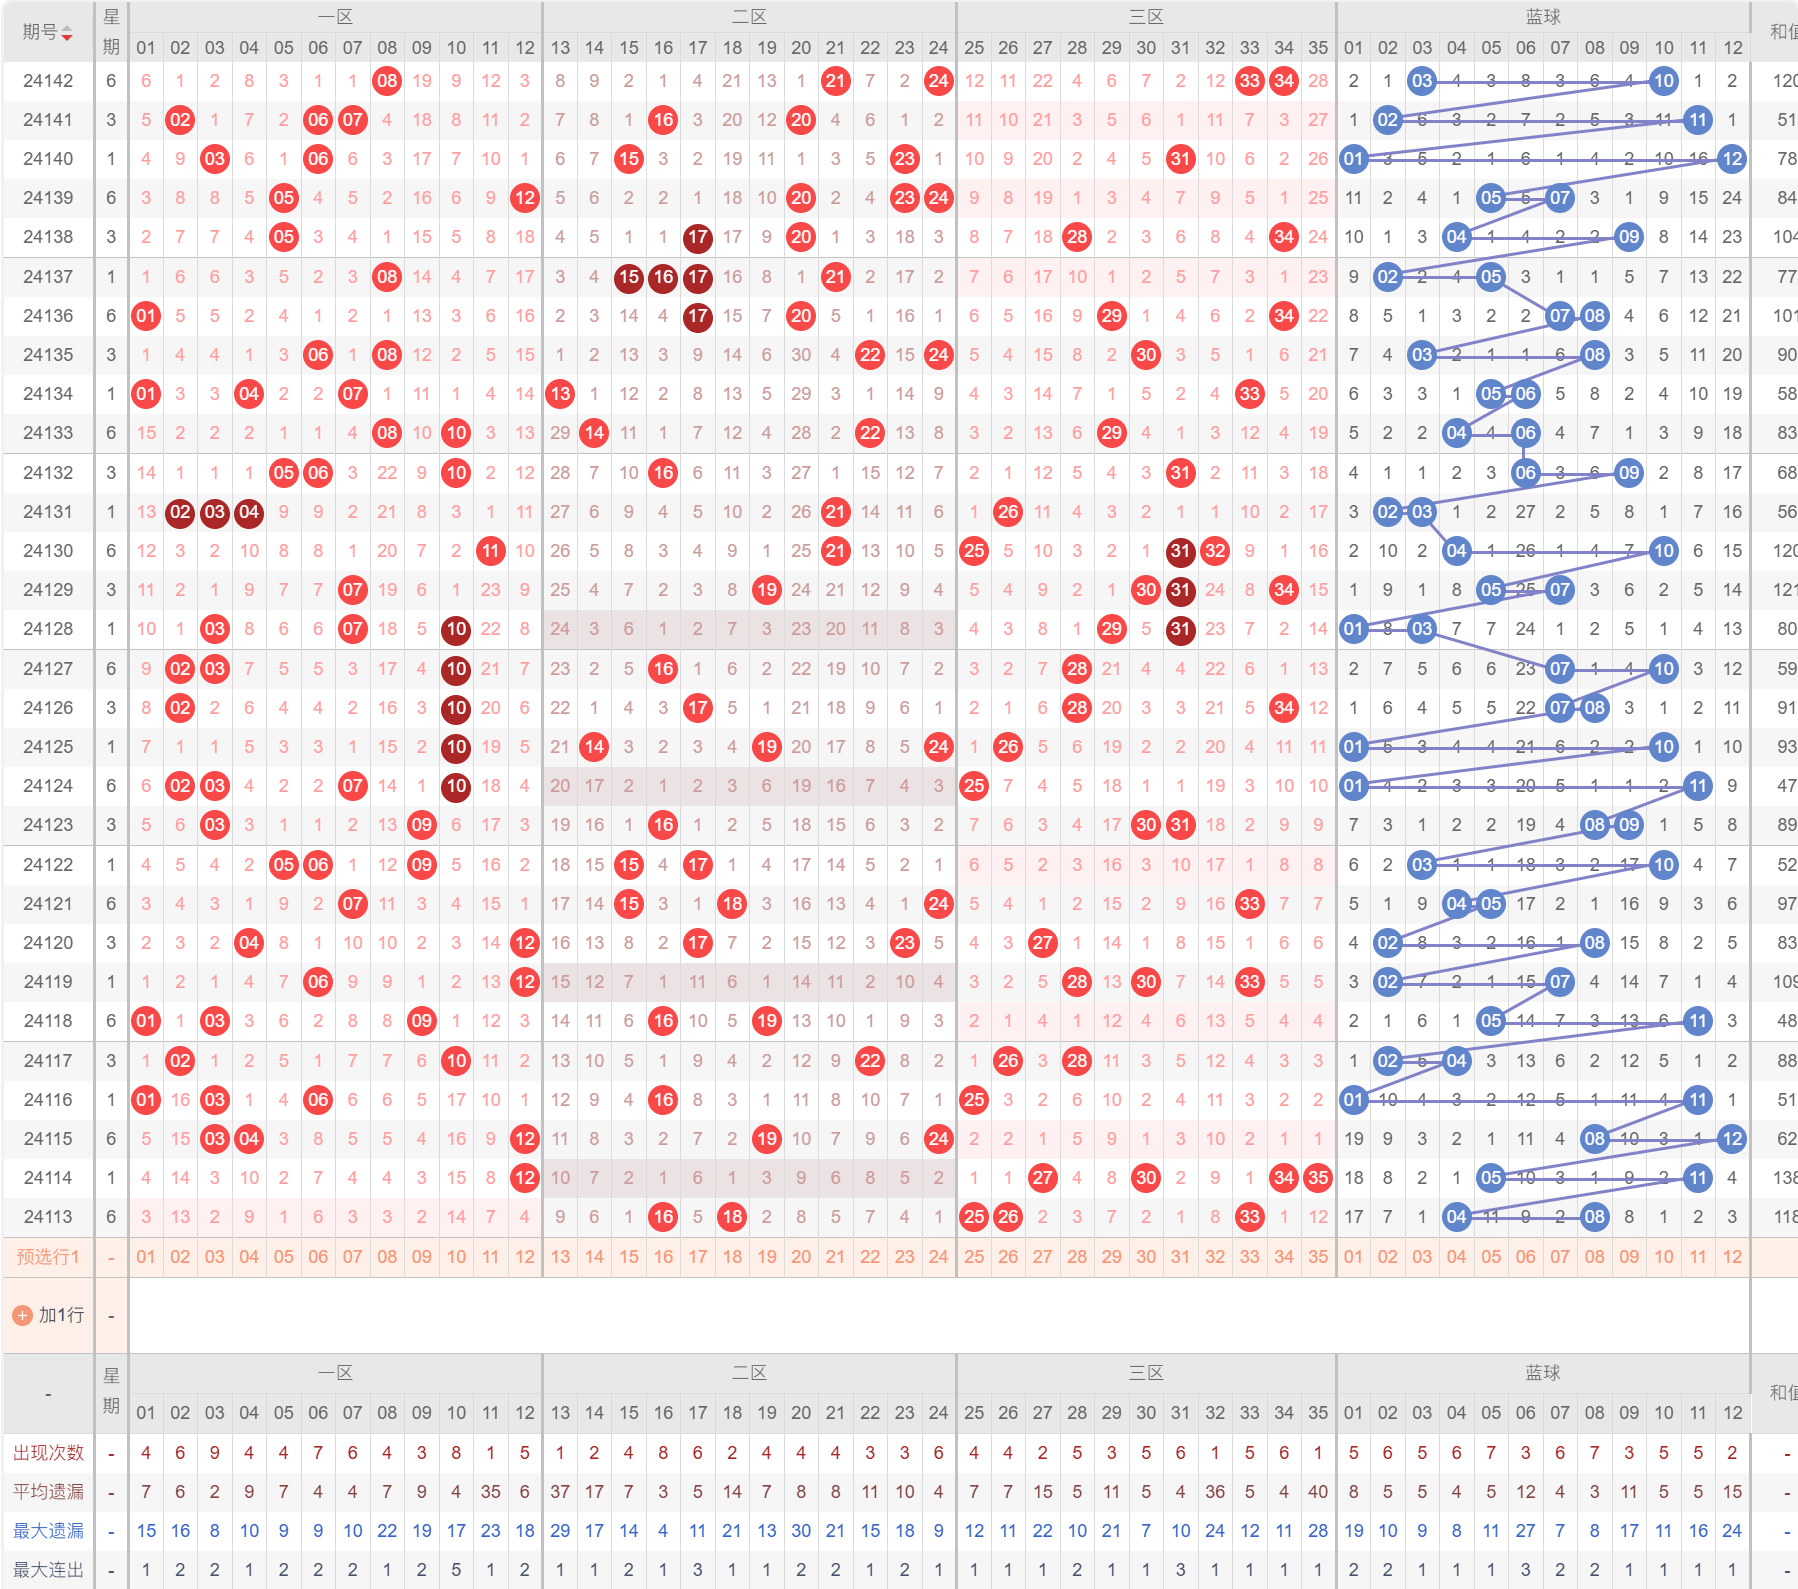
Task: Click the orange plus icon beside 加1行
Action: coord(23,1315)
